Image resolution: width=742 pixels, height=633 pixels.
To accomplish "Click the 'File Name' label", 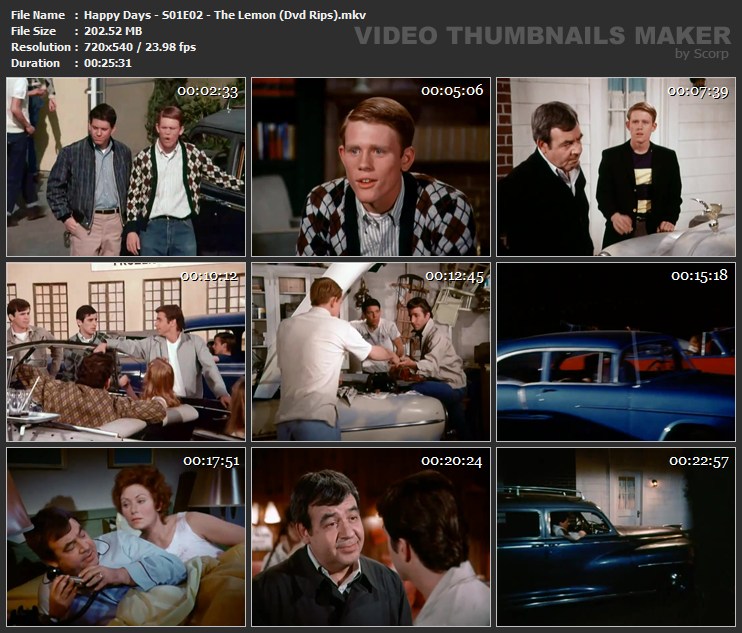I will coord(38,15).
